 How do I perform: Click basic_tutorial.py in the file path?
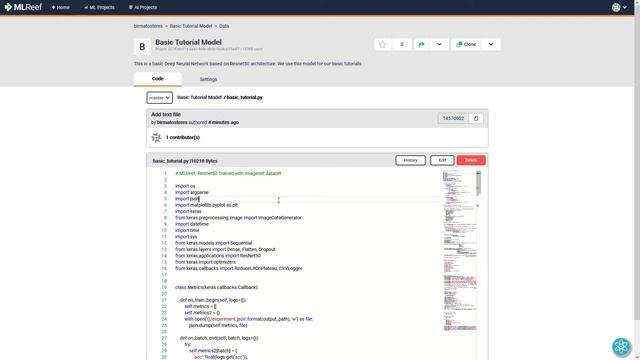pyautogui.click(x=244, y=98)
